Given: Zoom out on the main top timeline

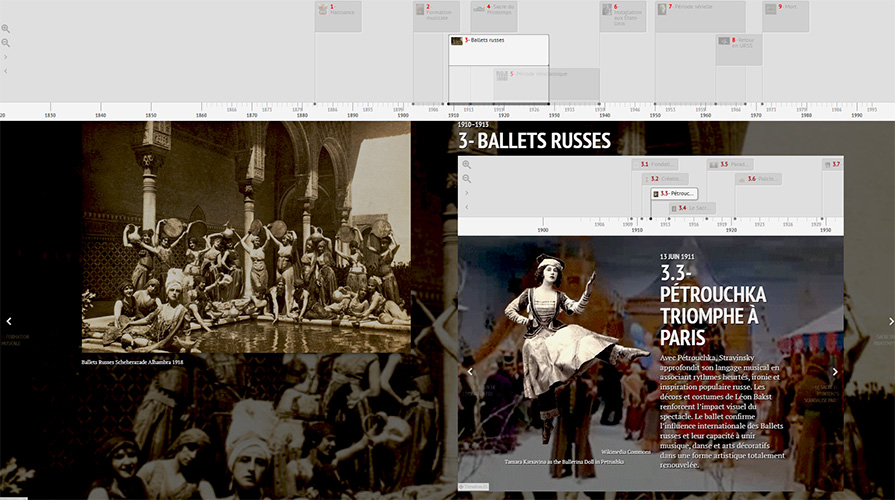Looking at the screenshot, I should (6, 43).
